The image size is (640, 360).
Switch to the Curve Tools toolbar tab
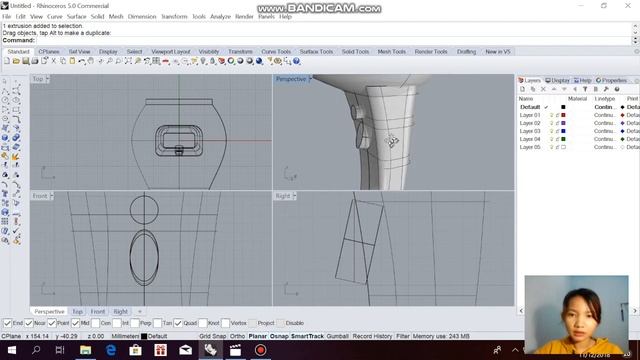point(276,51)
